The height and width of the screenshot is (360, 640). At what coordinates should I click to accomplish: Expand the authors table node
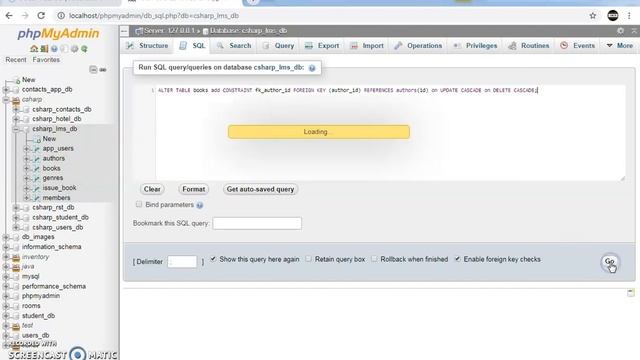coord(27,158)
